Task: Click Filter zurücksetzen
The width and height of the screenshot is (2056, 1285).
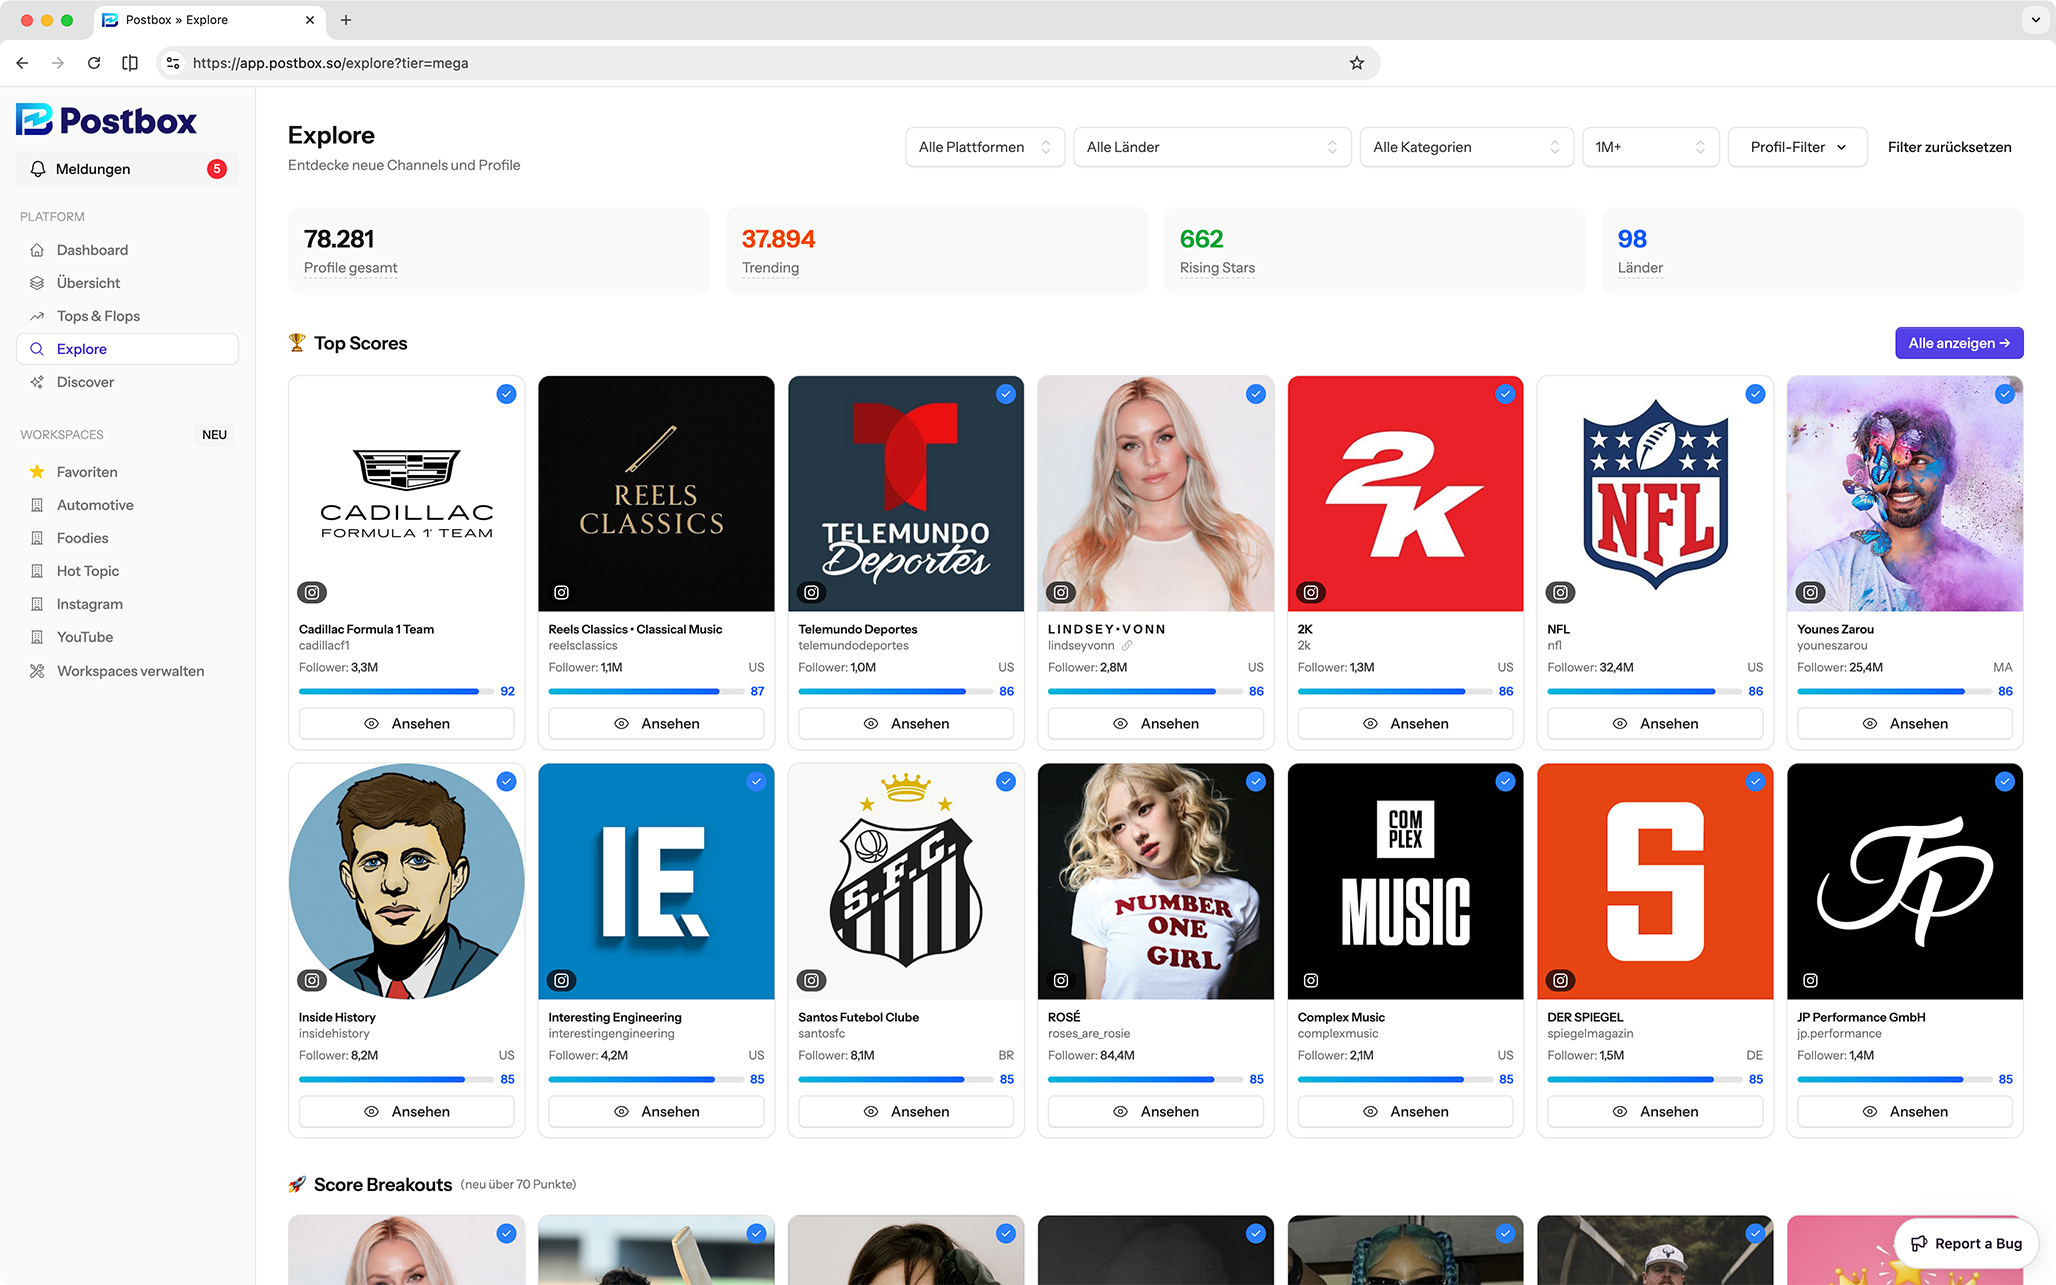Action: click(1949, 147)
